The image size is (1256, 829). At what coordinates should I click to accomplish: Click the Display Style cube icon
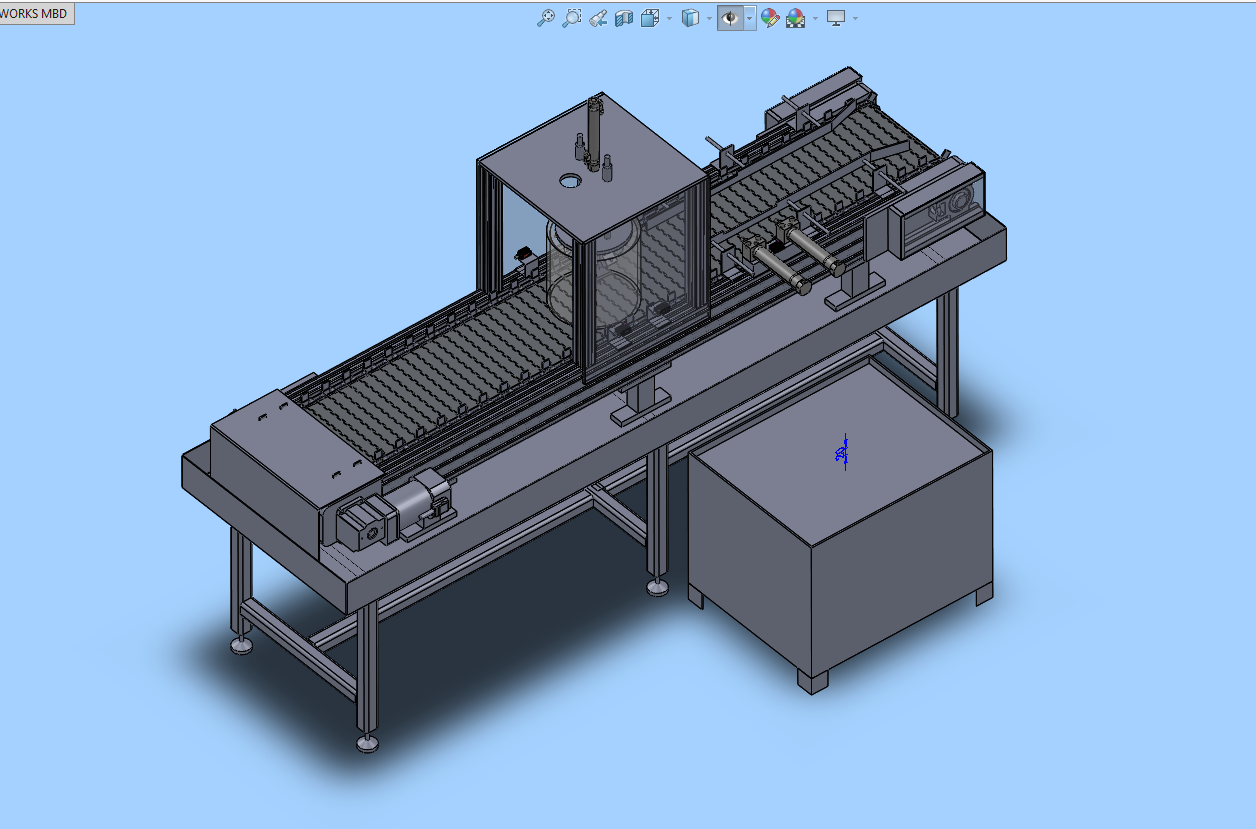[690, 18]
